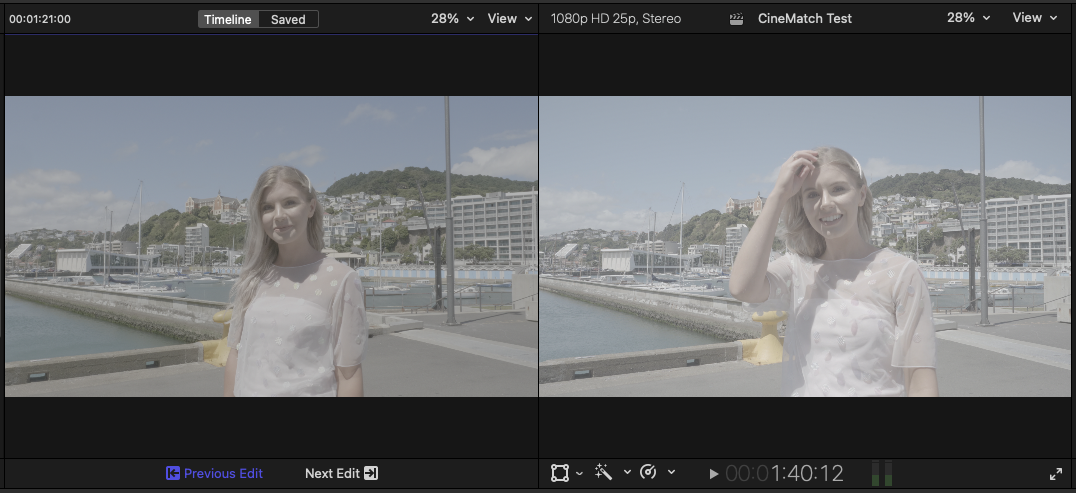
Task: Click the 1:40:12 timecode display
Action: pyautogui.click(x=784, y=474)
